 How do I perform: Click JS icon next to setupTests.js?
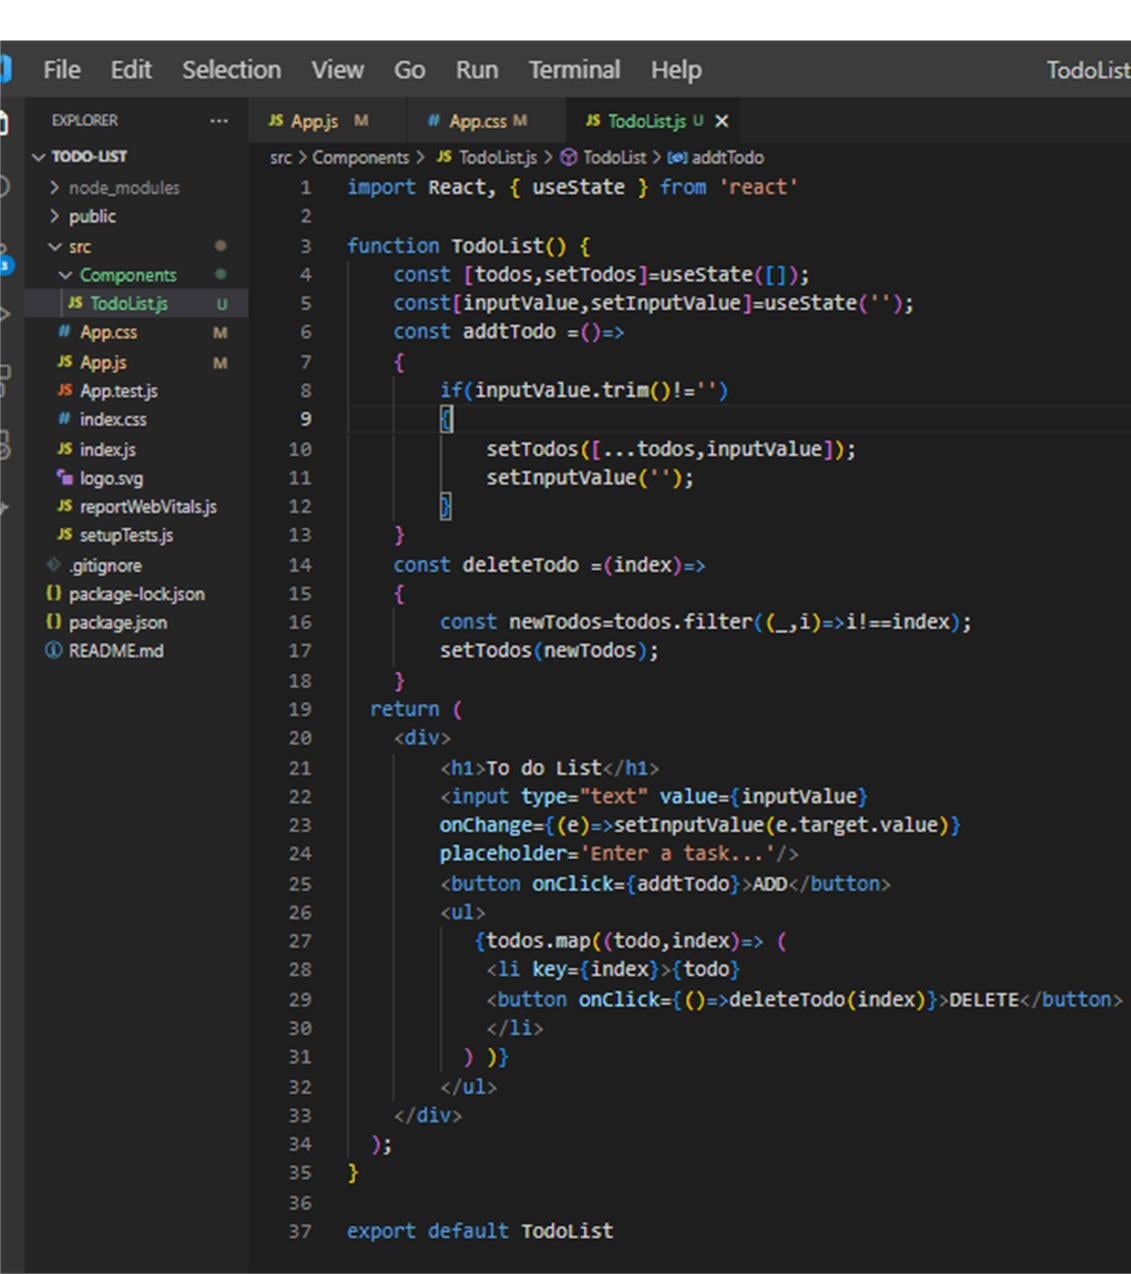pyautogui.click(x=65, y=535)
